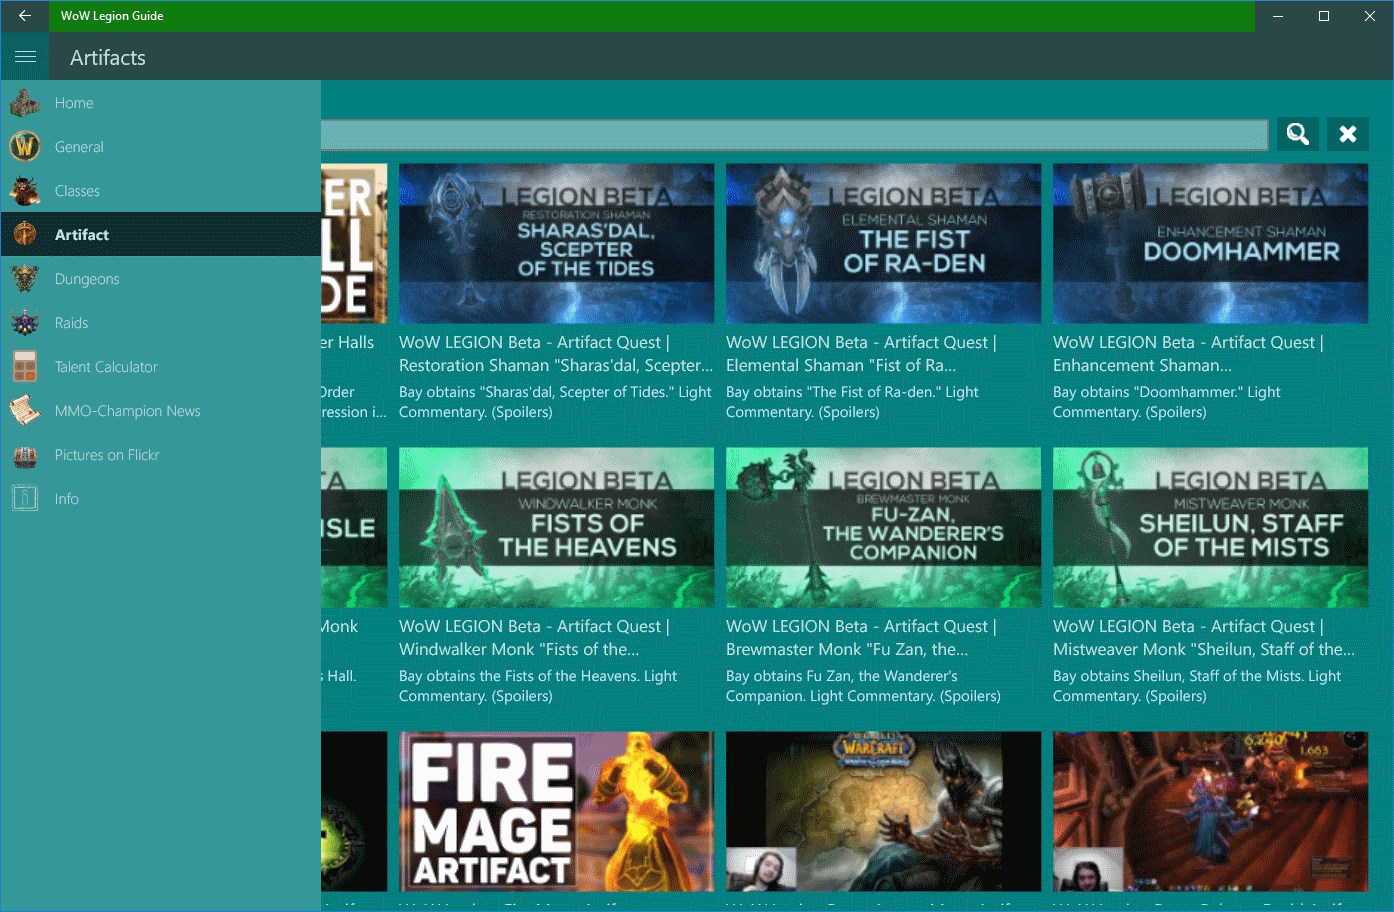Click the MMO-Champion News scroll icon
The width and height of the screenshot is (1394, 912).
tap(25, 411)
